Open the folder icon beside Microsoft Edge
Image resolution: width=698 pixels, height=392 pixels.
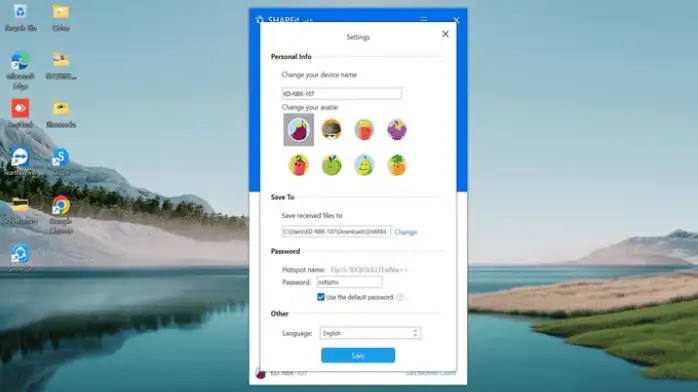click(61, 65)
